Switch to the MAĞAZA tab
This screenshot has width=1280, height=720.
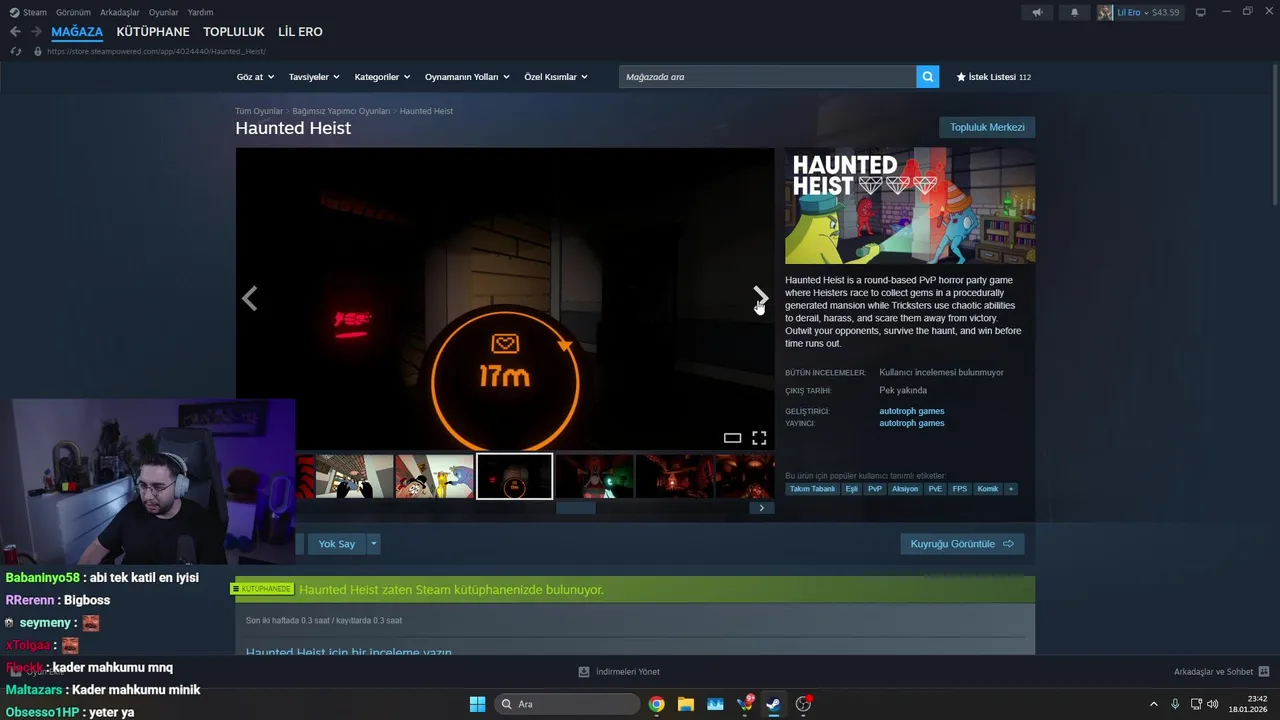tap(77, 32)
